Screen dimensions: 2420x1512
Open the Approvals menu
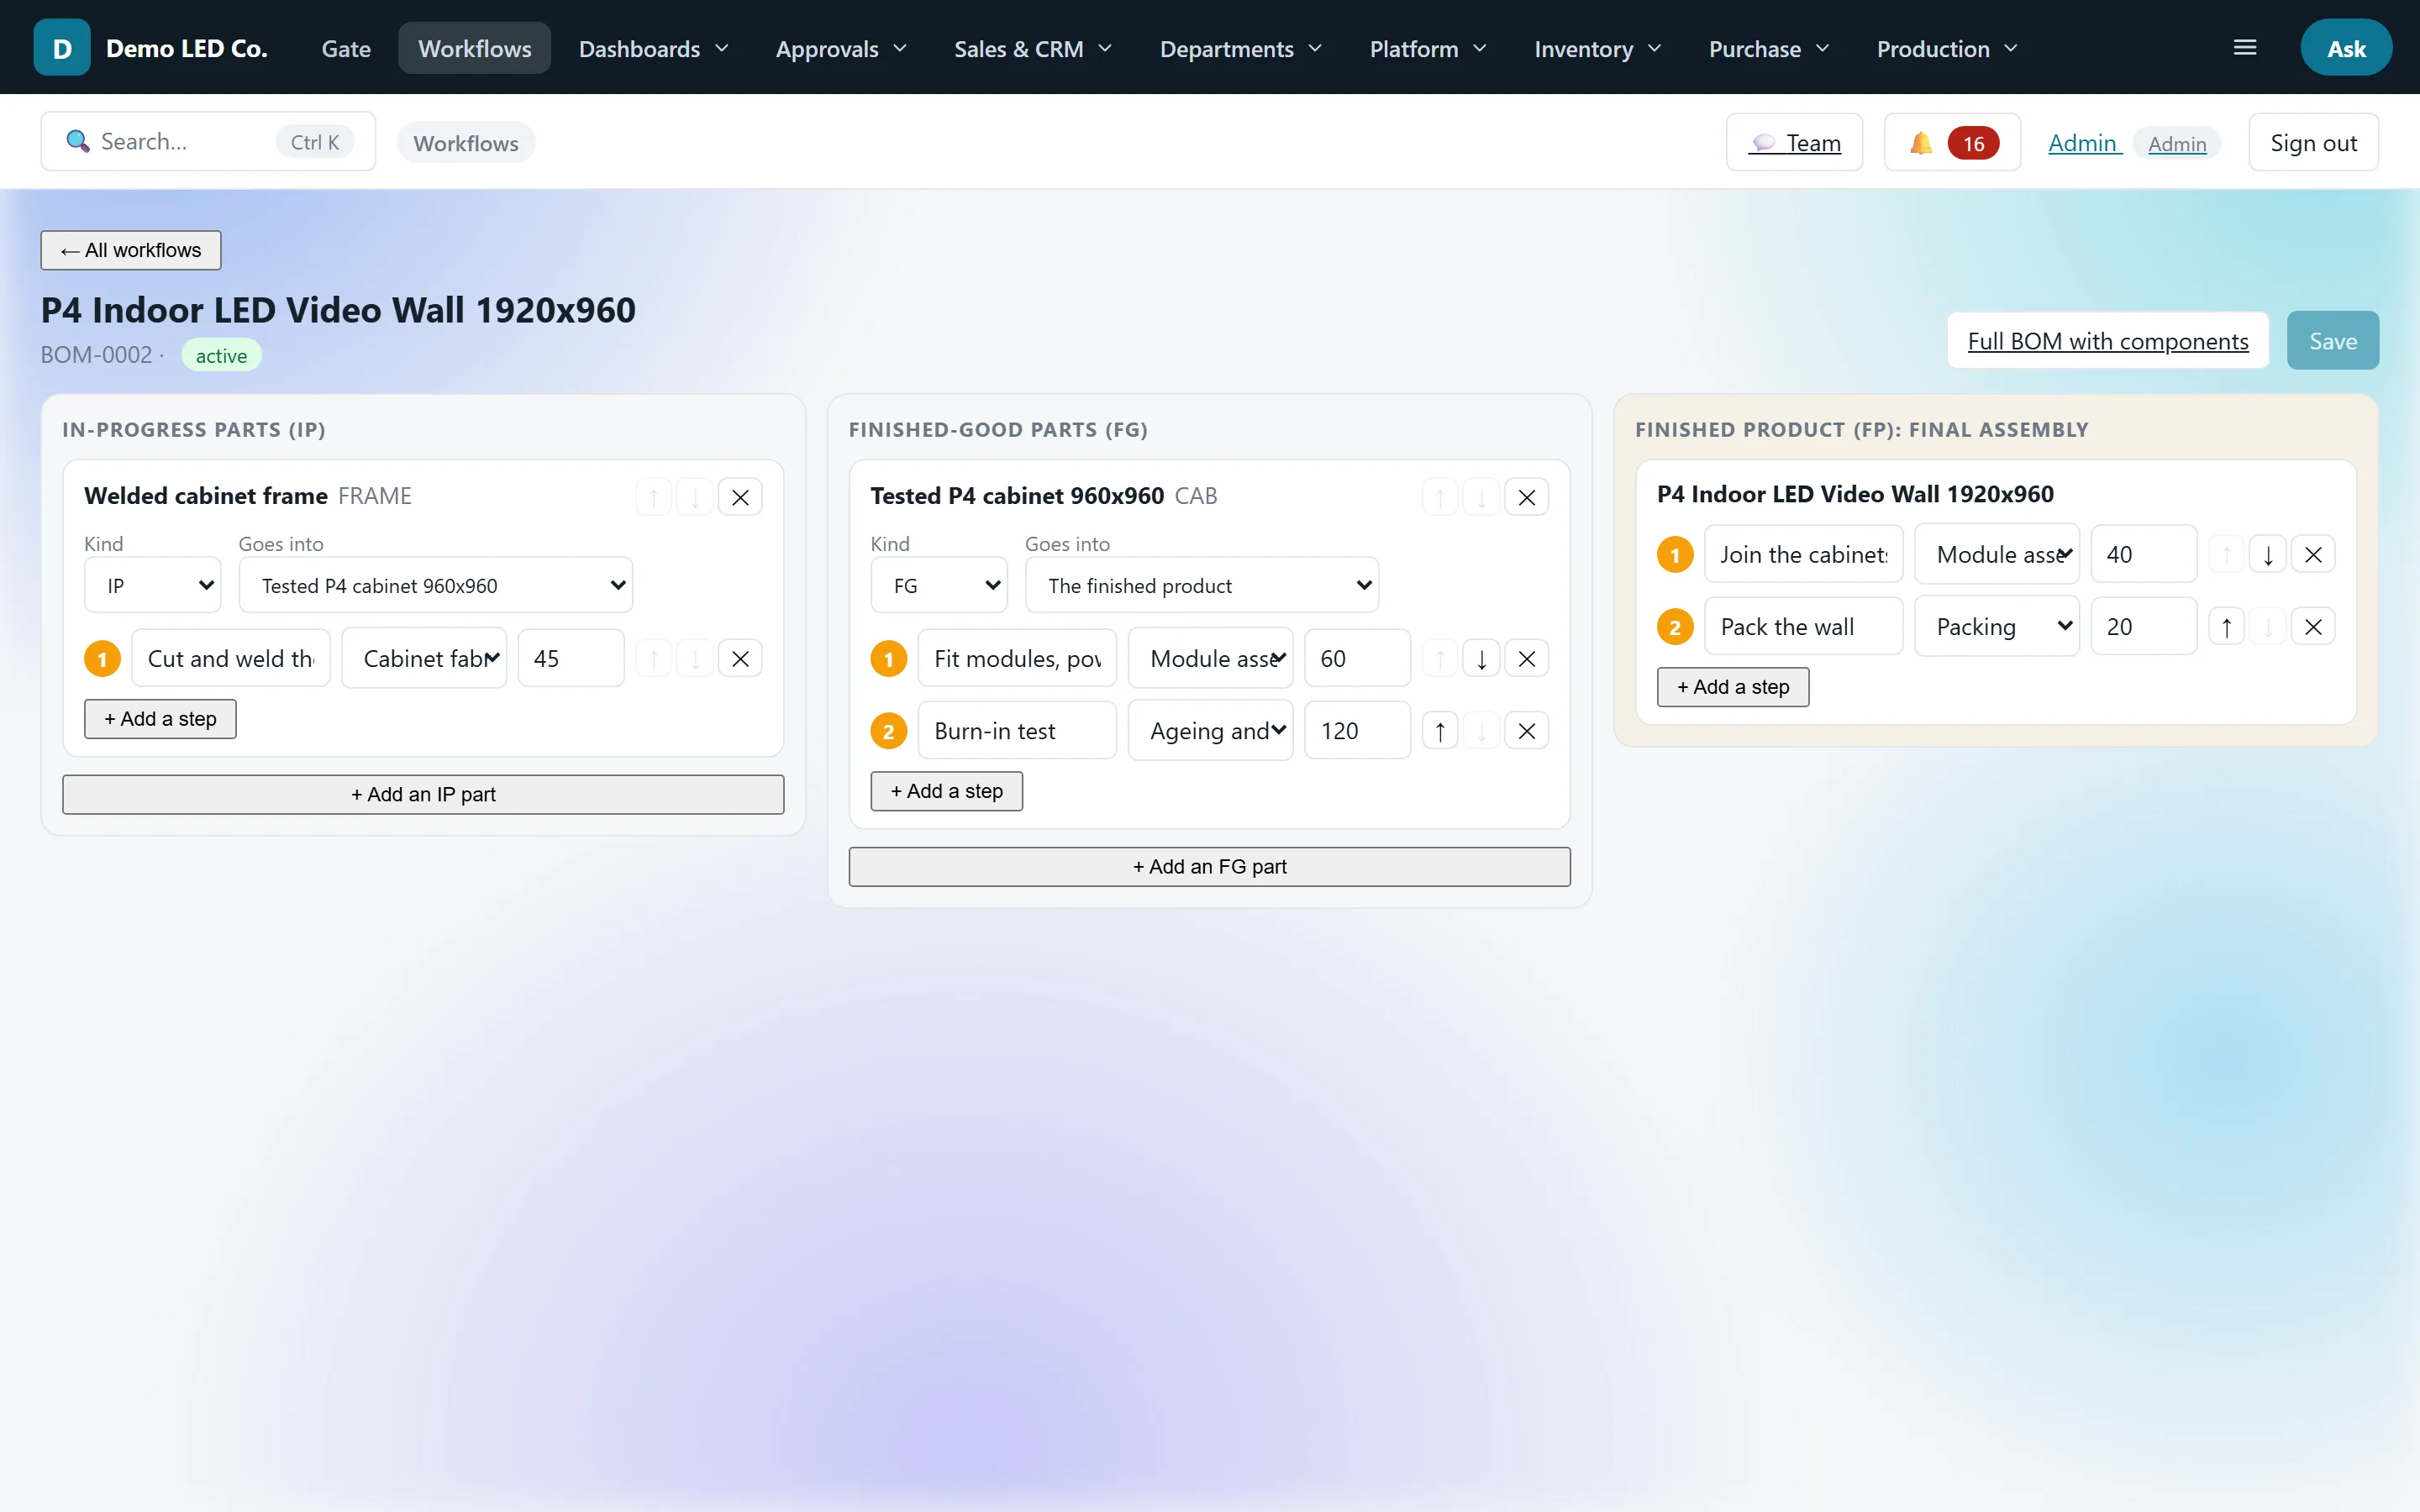[x=841, y=48]
